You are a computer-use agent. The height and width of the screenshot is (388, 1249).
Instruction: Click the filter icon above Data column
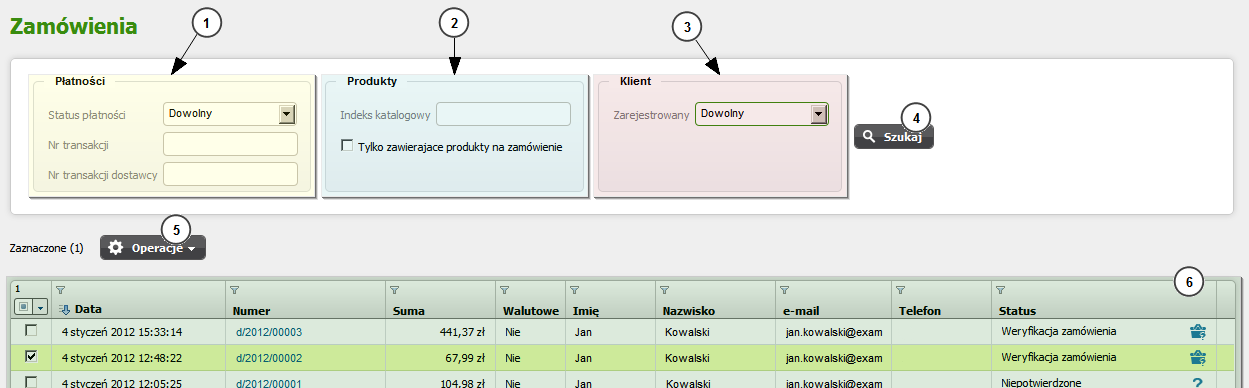(x=59, y=290)
